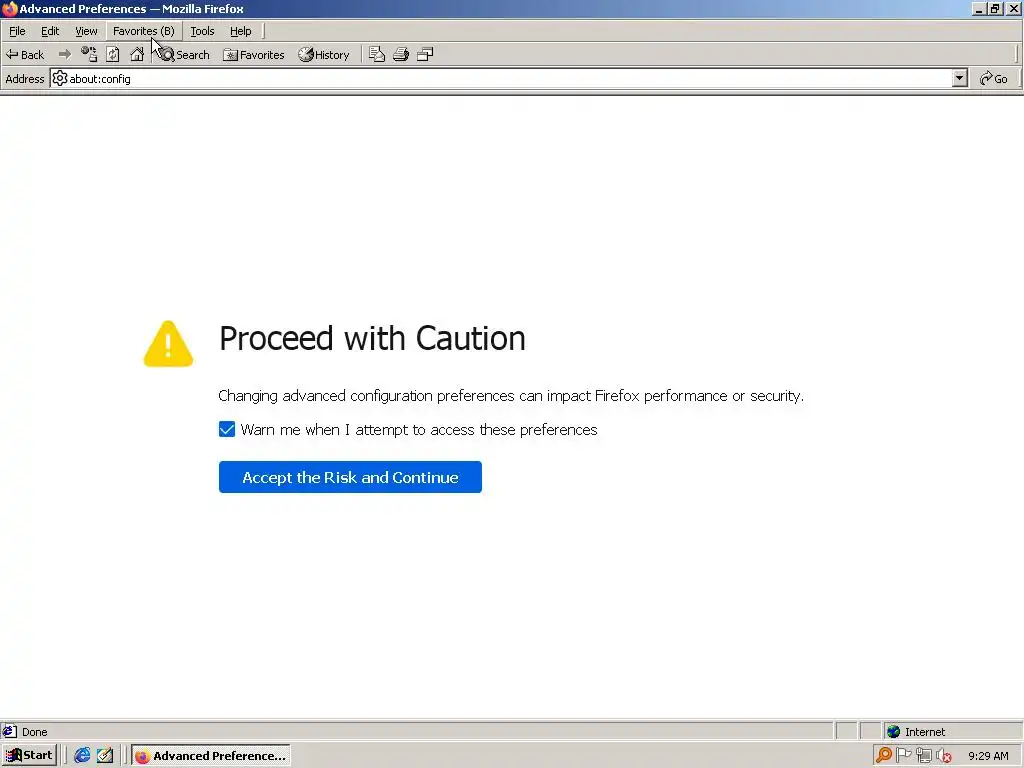The width and height of the screenshot is (1024, 768).
Task: Click the Go button
Action: (x=994, y=78)
